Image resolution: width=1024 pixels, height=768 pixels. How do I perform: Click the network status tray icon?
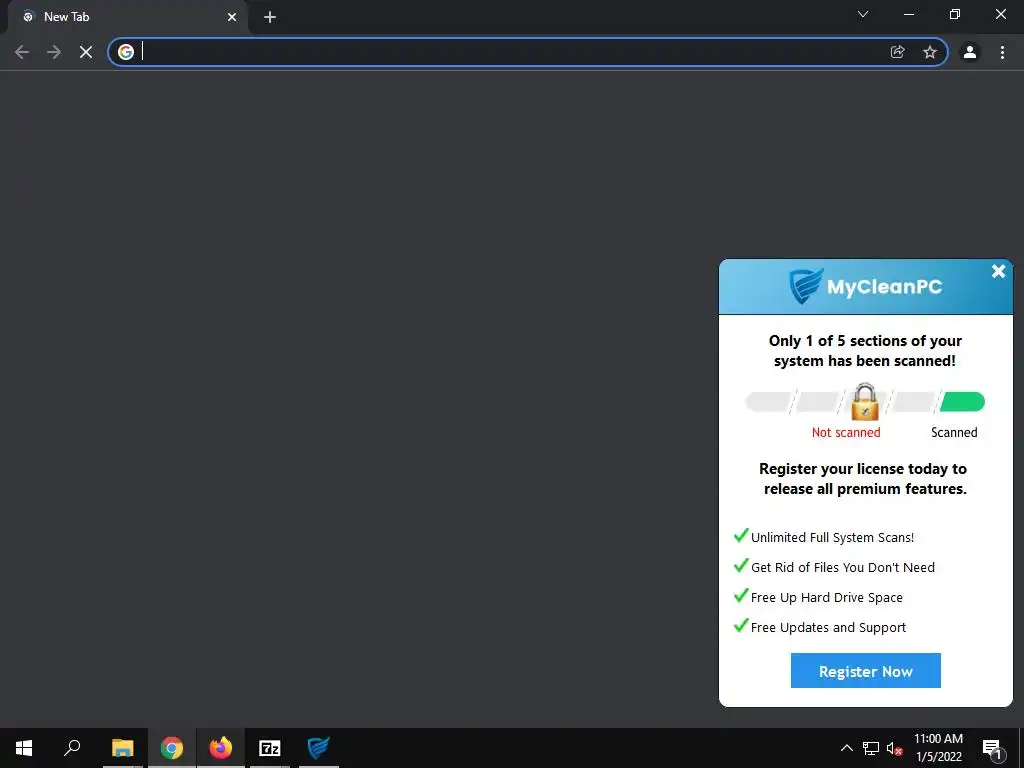[x=871, y=748]
